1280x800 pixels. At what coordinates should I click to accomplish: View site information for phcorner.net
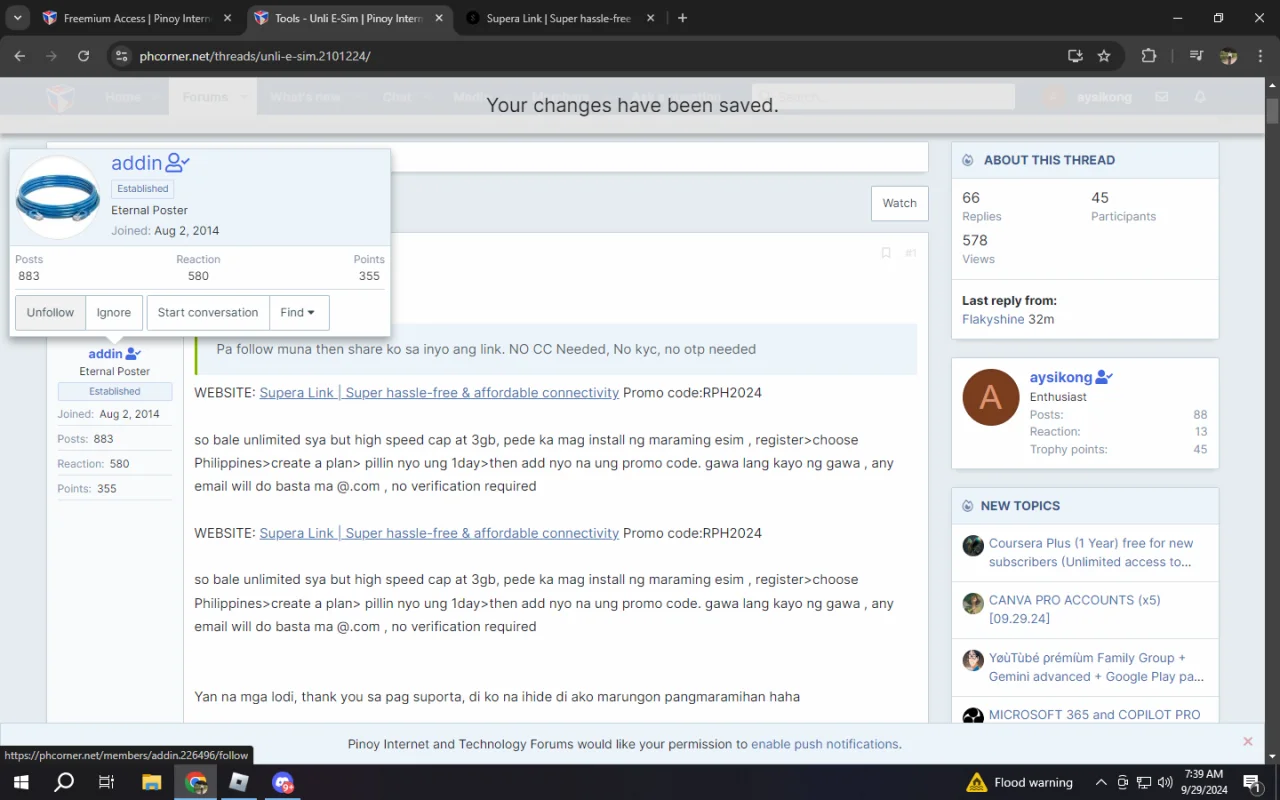tap(121, 56)
